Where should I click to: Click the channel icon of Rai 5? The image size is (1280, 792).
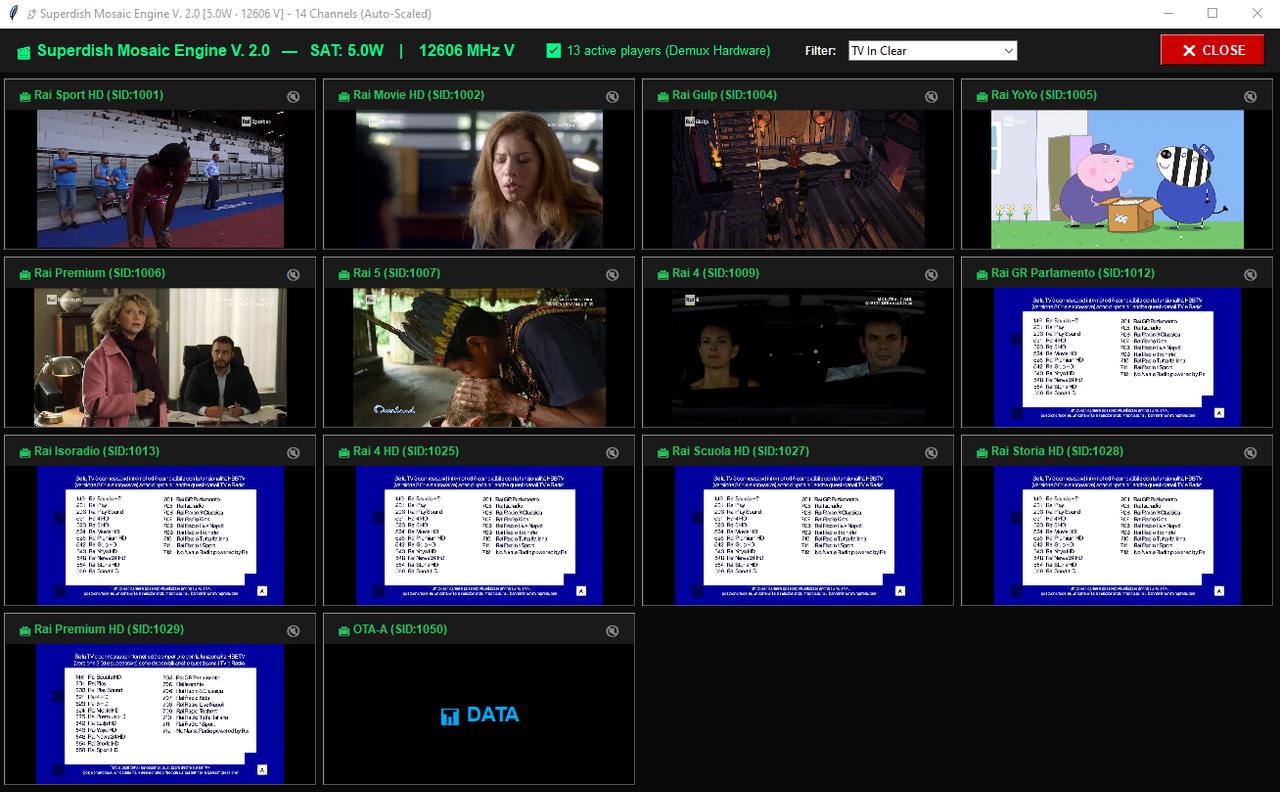coord(343,274)
